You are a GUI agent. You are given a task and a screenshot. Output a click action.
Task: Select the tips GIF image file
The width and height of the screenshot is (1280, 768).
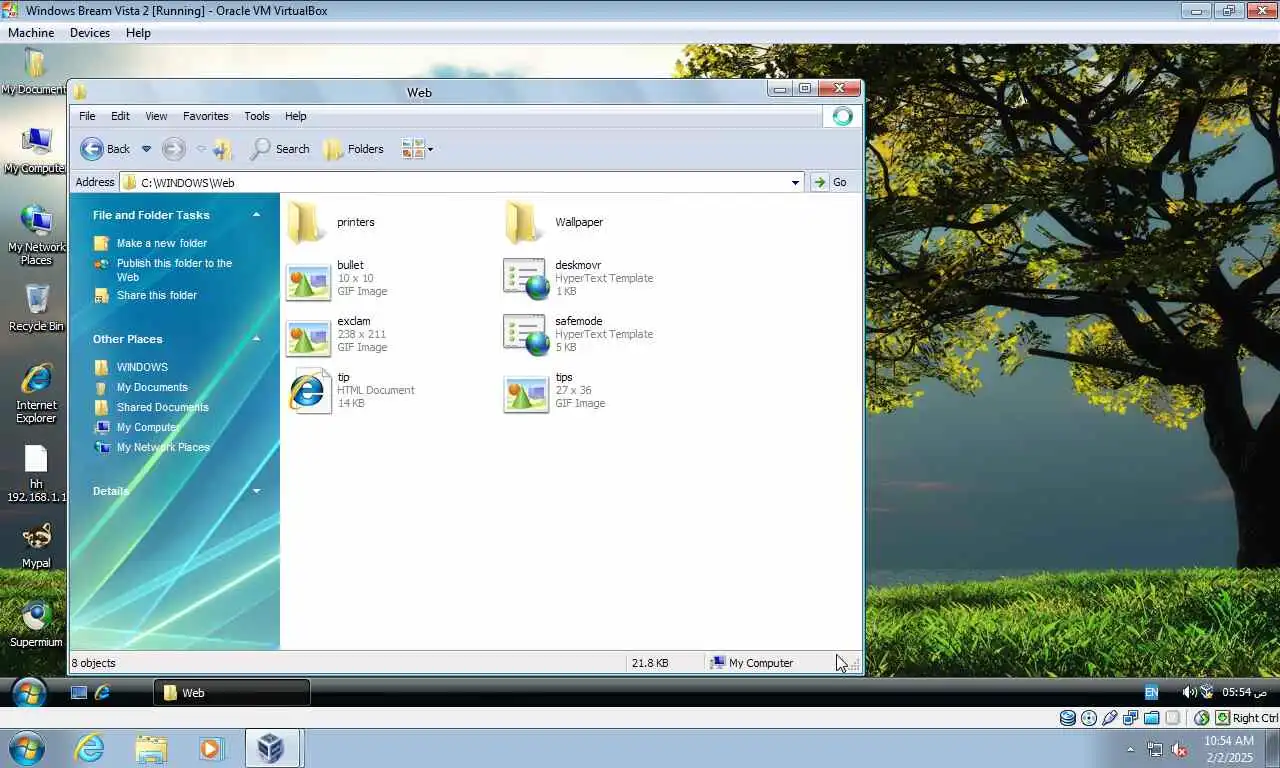pyautogui.click(x=555, y=390)
